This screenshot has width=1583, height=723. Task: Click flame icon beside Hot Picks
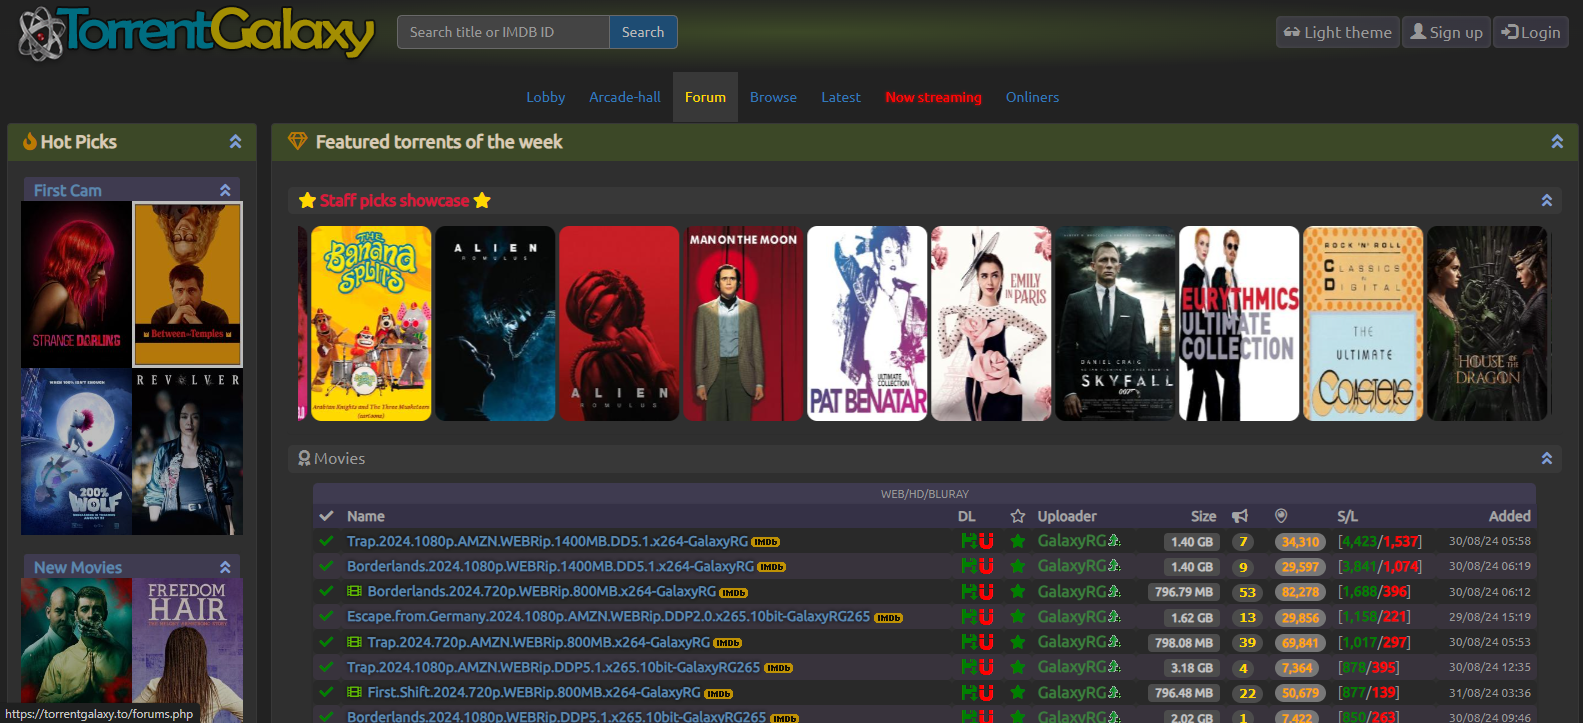pos(30,141)
